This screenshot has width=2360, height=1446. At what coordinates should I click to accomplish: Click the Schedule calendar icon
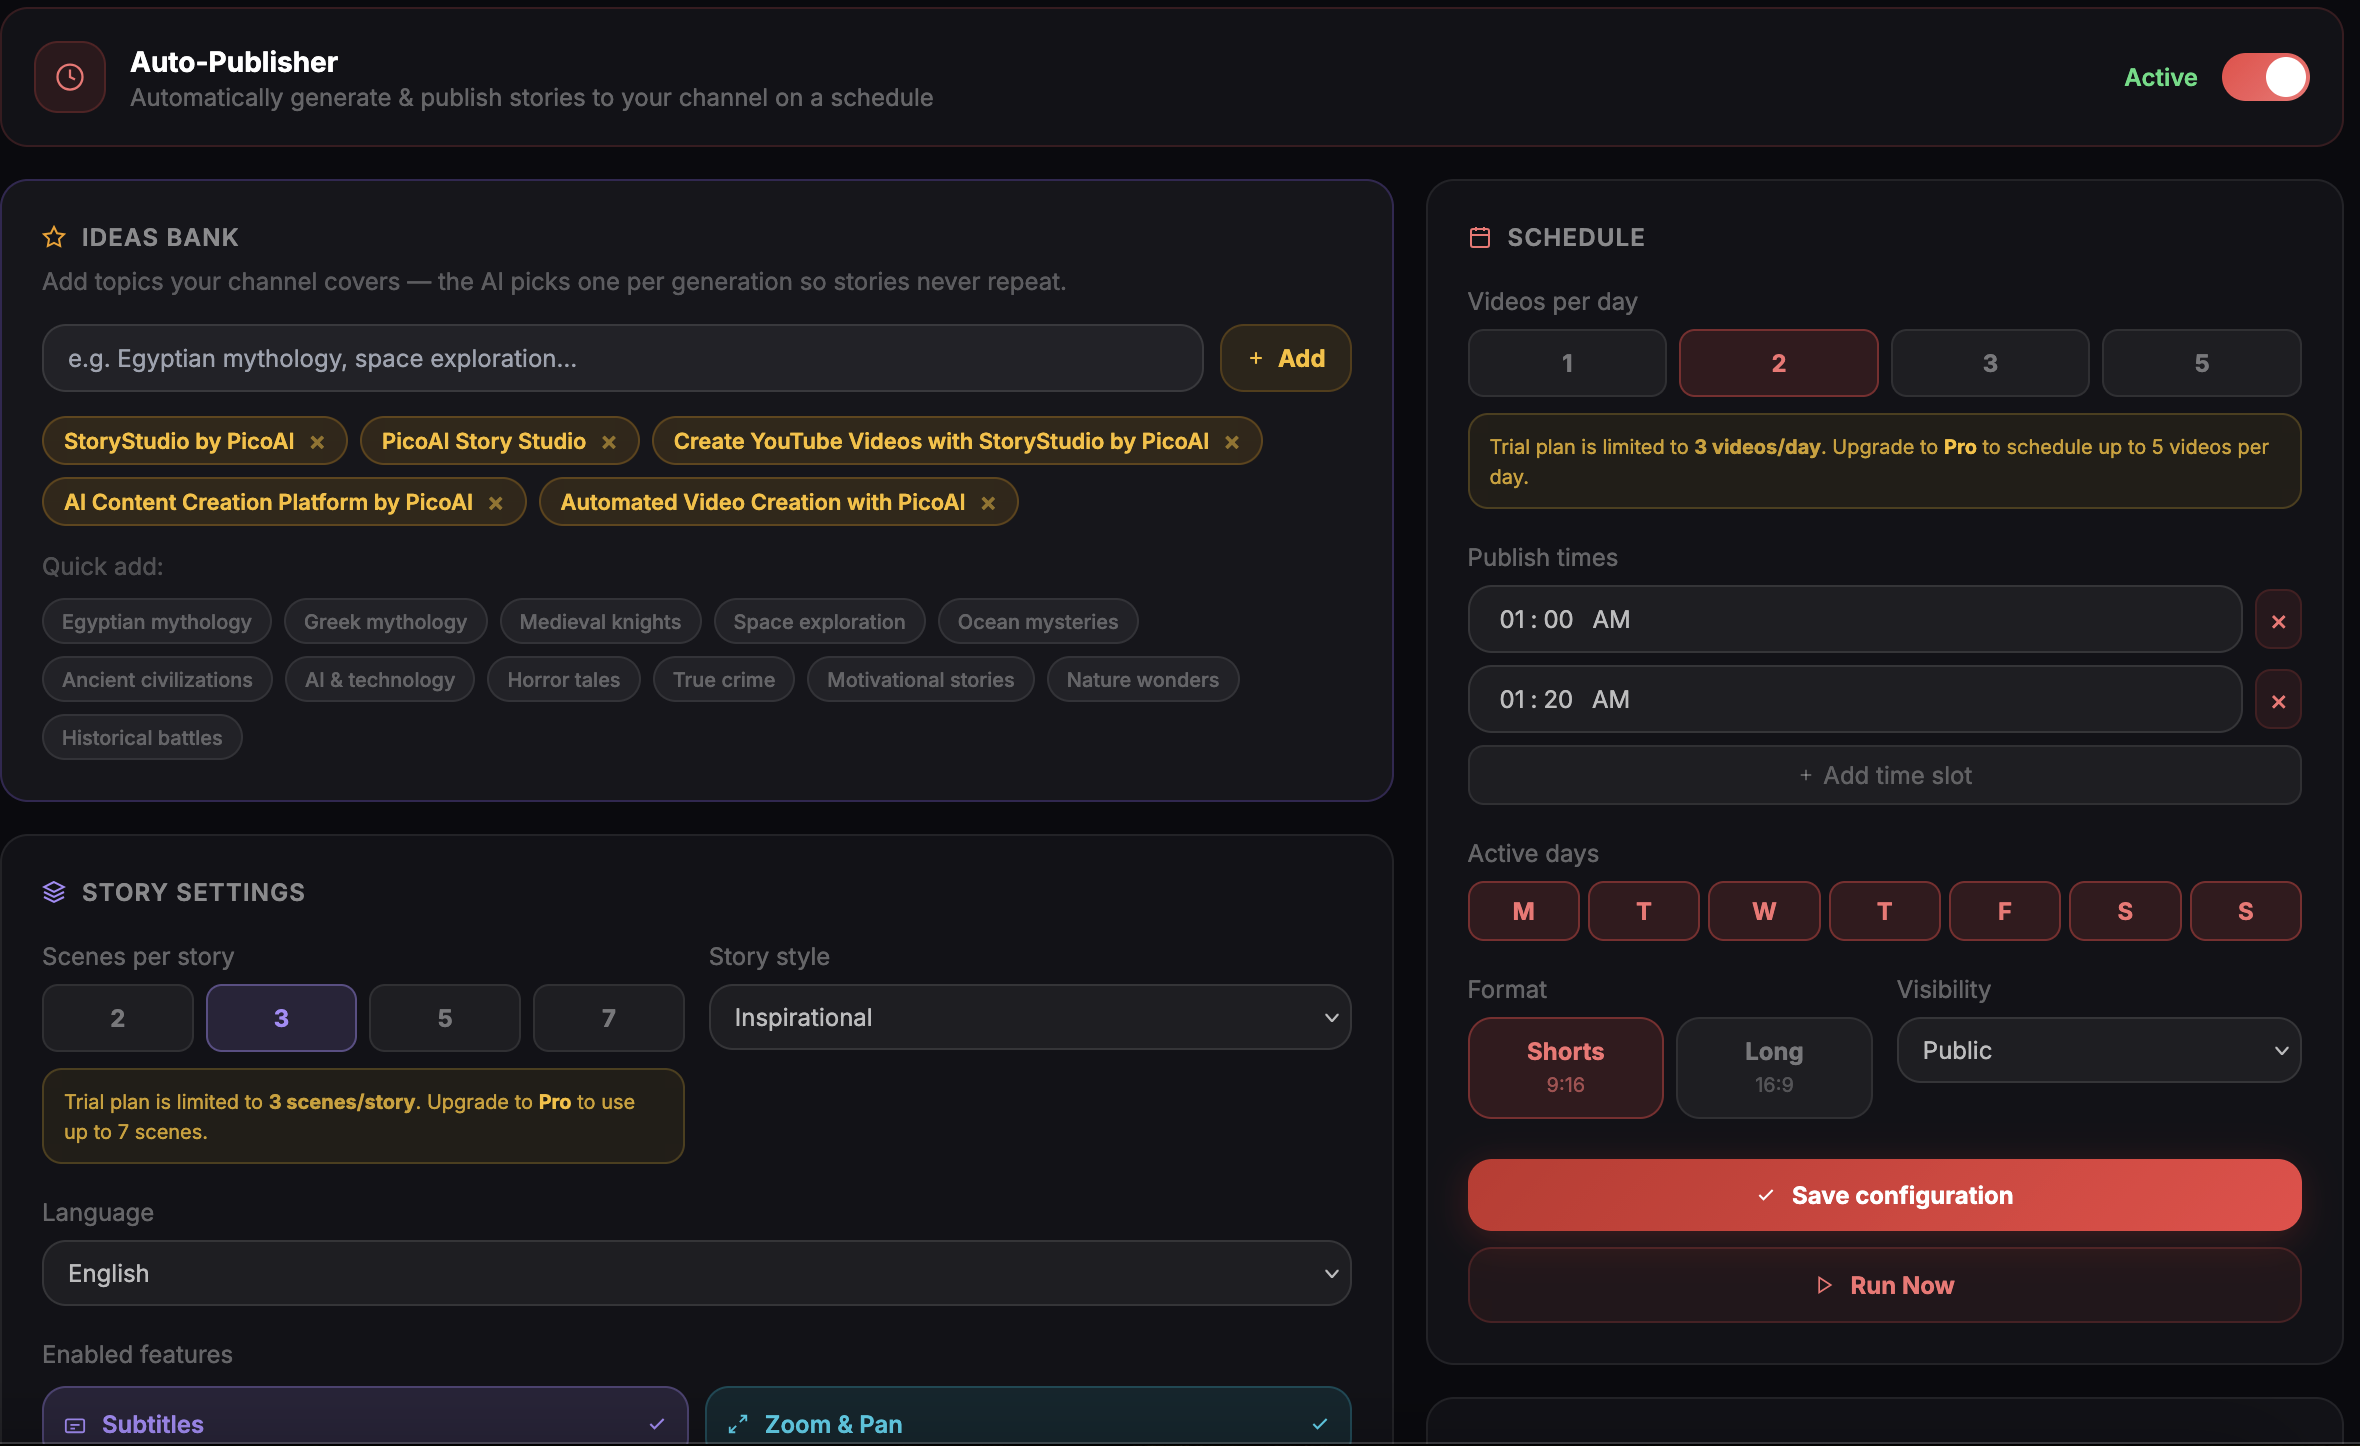tap(1480, 237)
